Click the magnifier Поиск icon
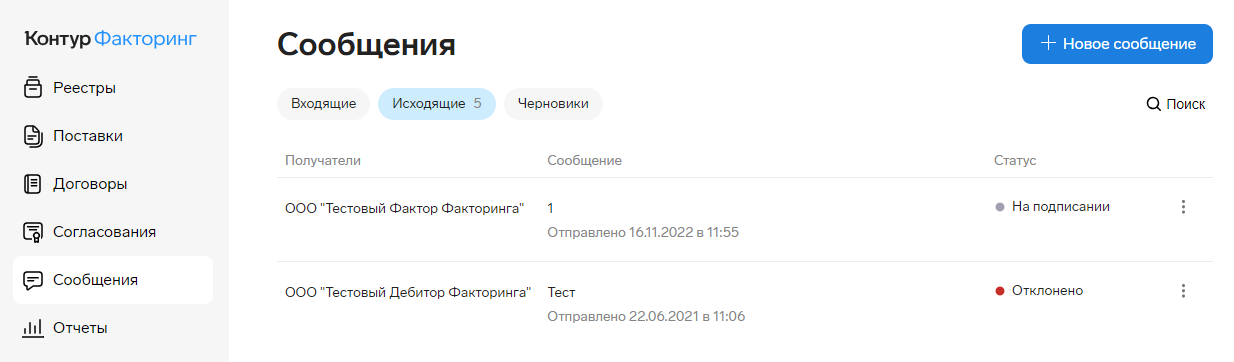 pos(1153,104)
